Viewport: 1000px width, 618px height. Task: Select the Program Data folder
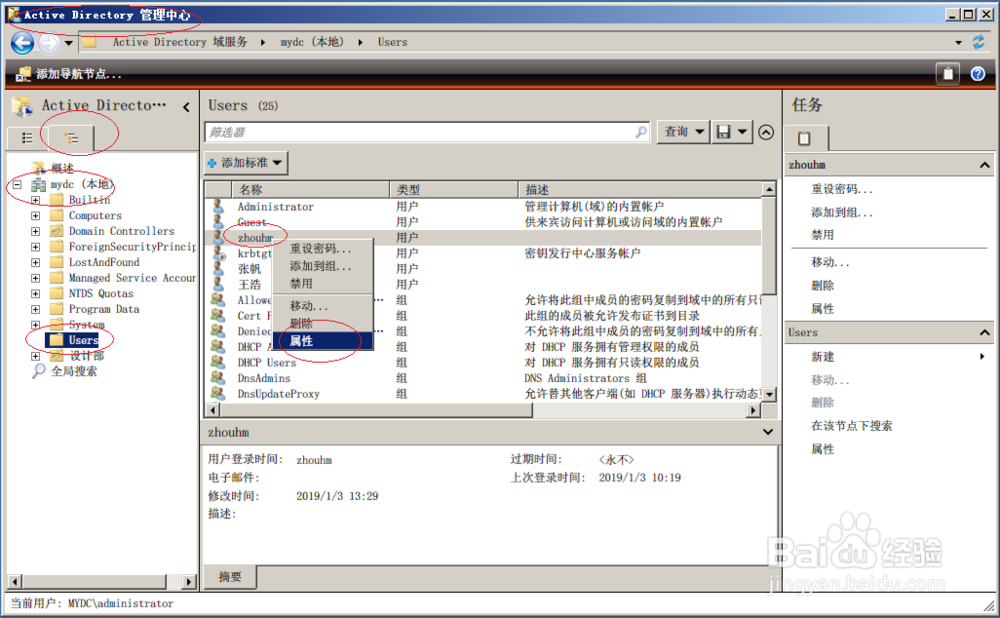(x=104, y=309)
